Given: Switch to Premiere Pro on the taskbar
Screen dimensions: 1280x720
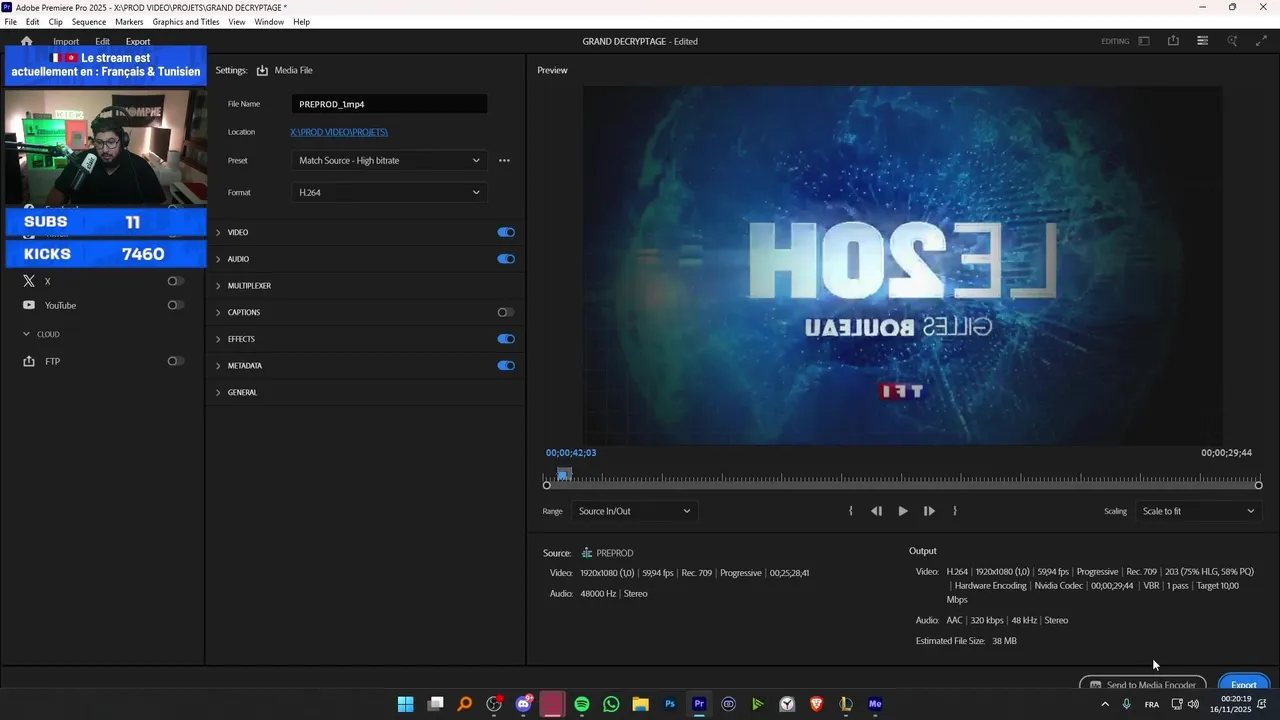Looking at the screenshot, I should pos(699,704).
